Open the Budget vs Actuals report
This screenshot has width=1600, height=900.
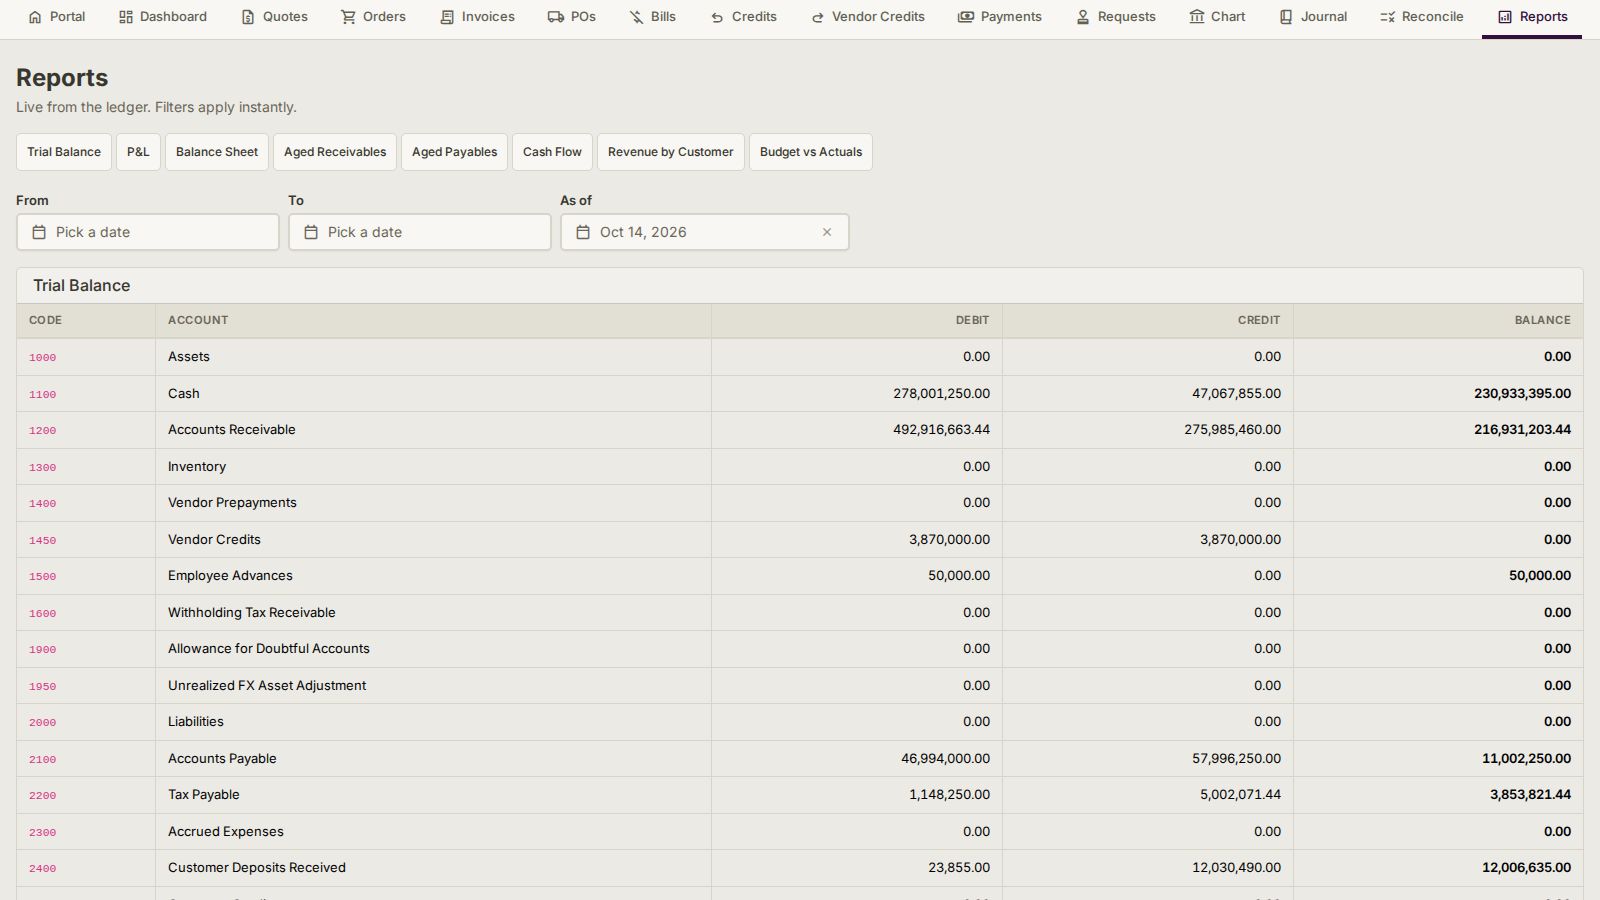pyautogui.click(x=811, y=152)
